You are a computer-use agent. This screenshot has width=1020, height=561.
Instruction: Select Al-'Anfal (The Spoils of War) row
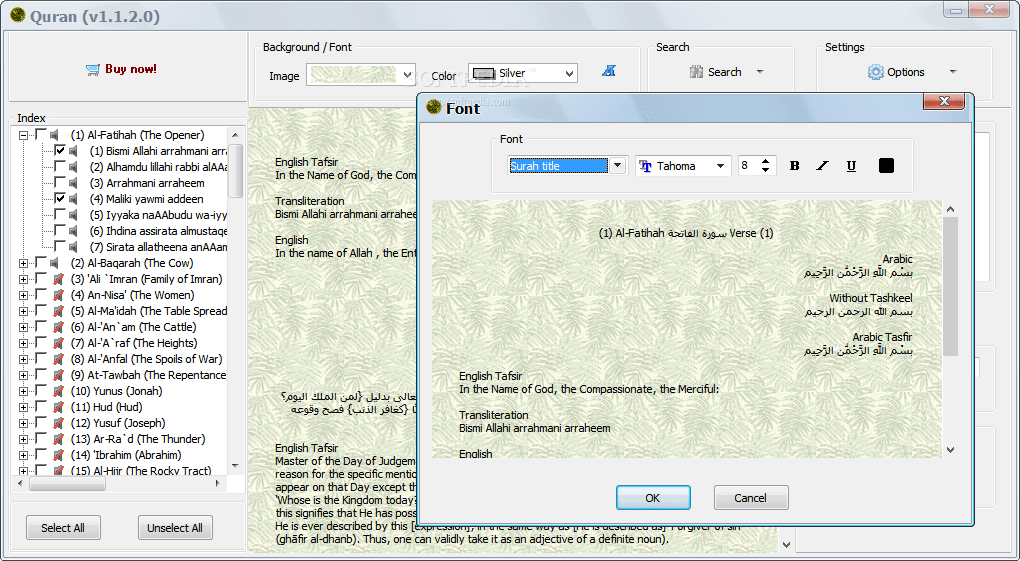146,359
